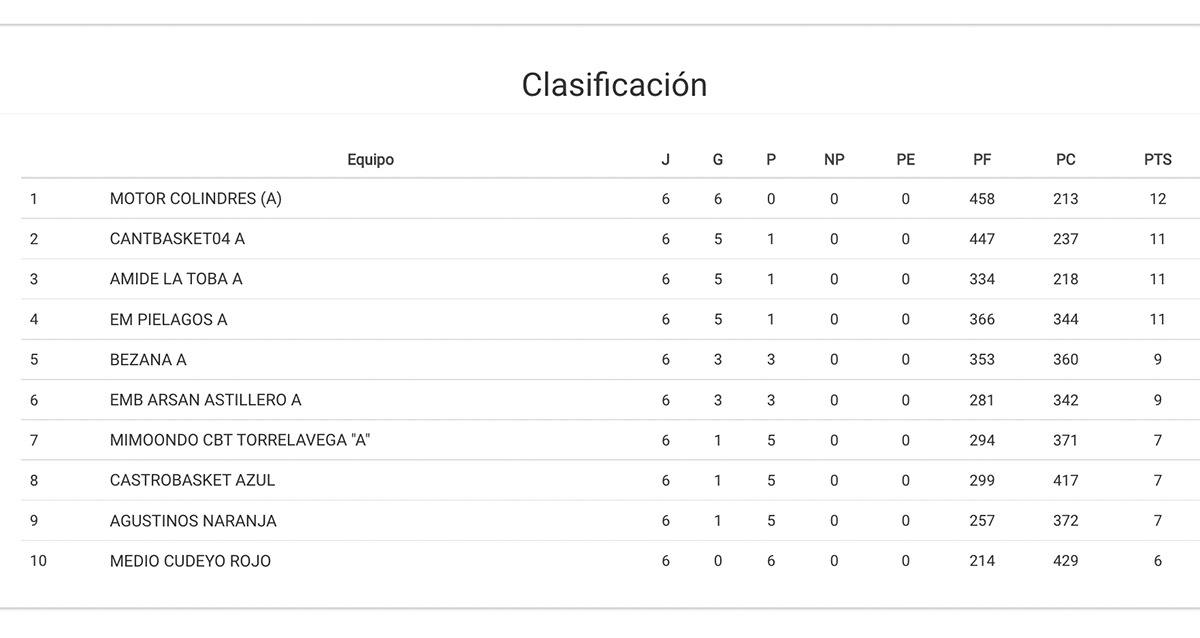
Task: Click the J column header
Action: point(666,160)
